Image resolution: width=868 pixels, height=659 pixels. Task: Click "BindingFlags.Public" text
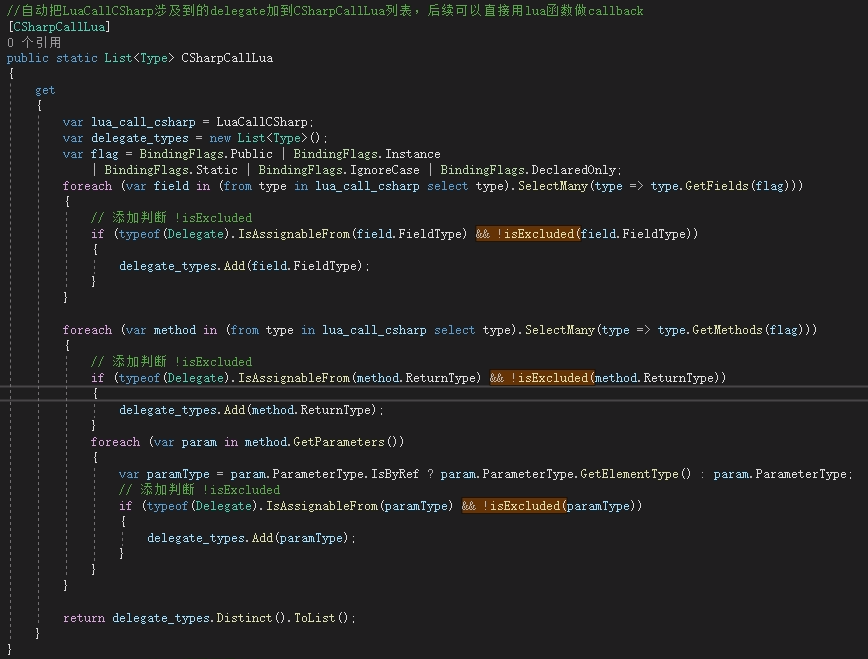206,154
